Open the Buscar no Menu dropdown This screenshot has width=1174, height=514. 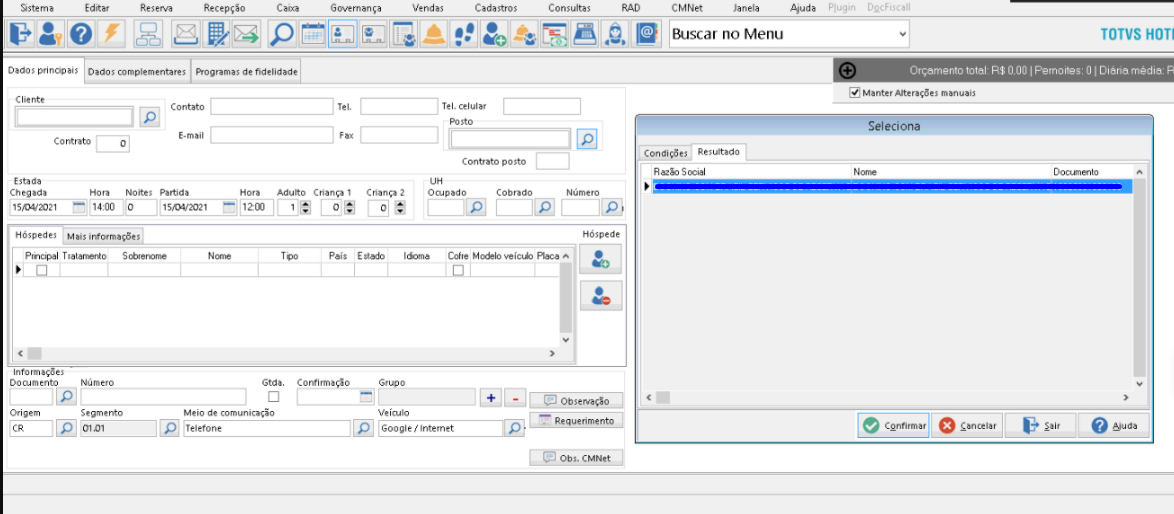tap(902, 34)
